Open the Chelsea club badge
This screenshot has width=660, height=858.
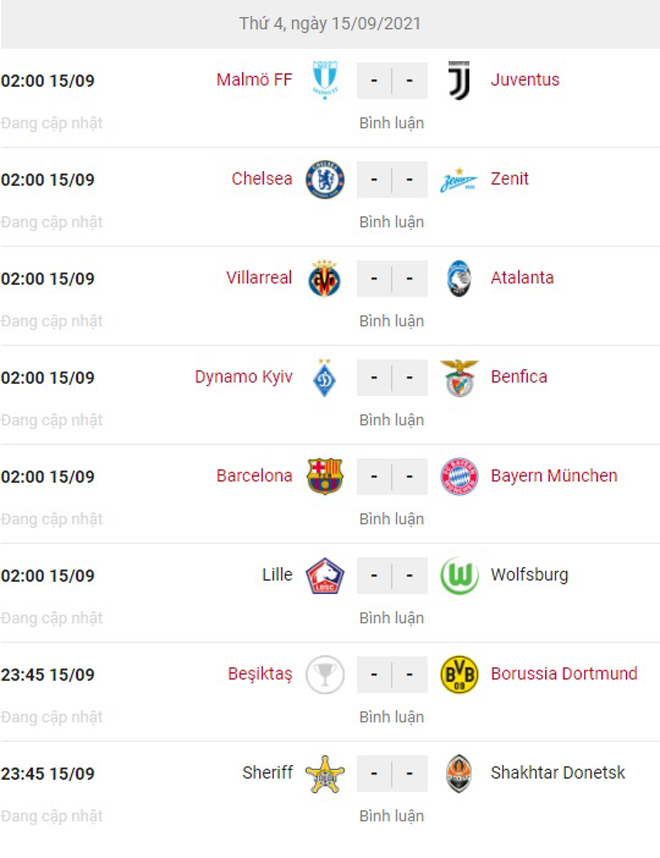click(325, 179)
